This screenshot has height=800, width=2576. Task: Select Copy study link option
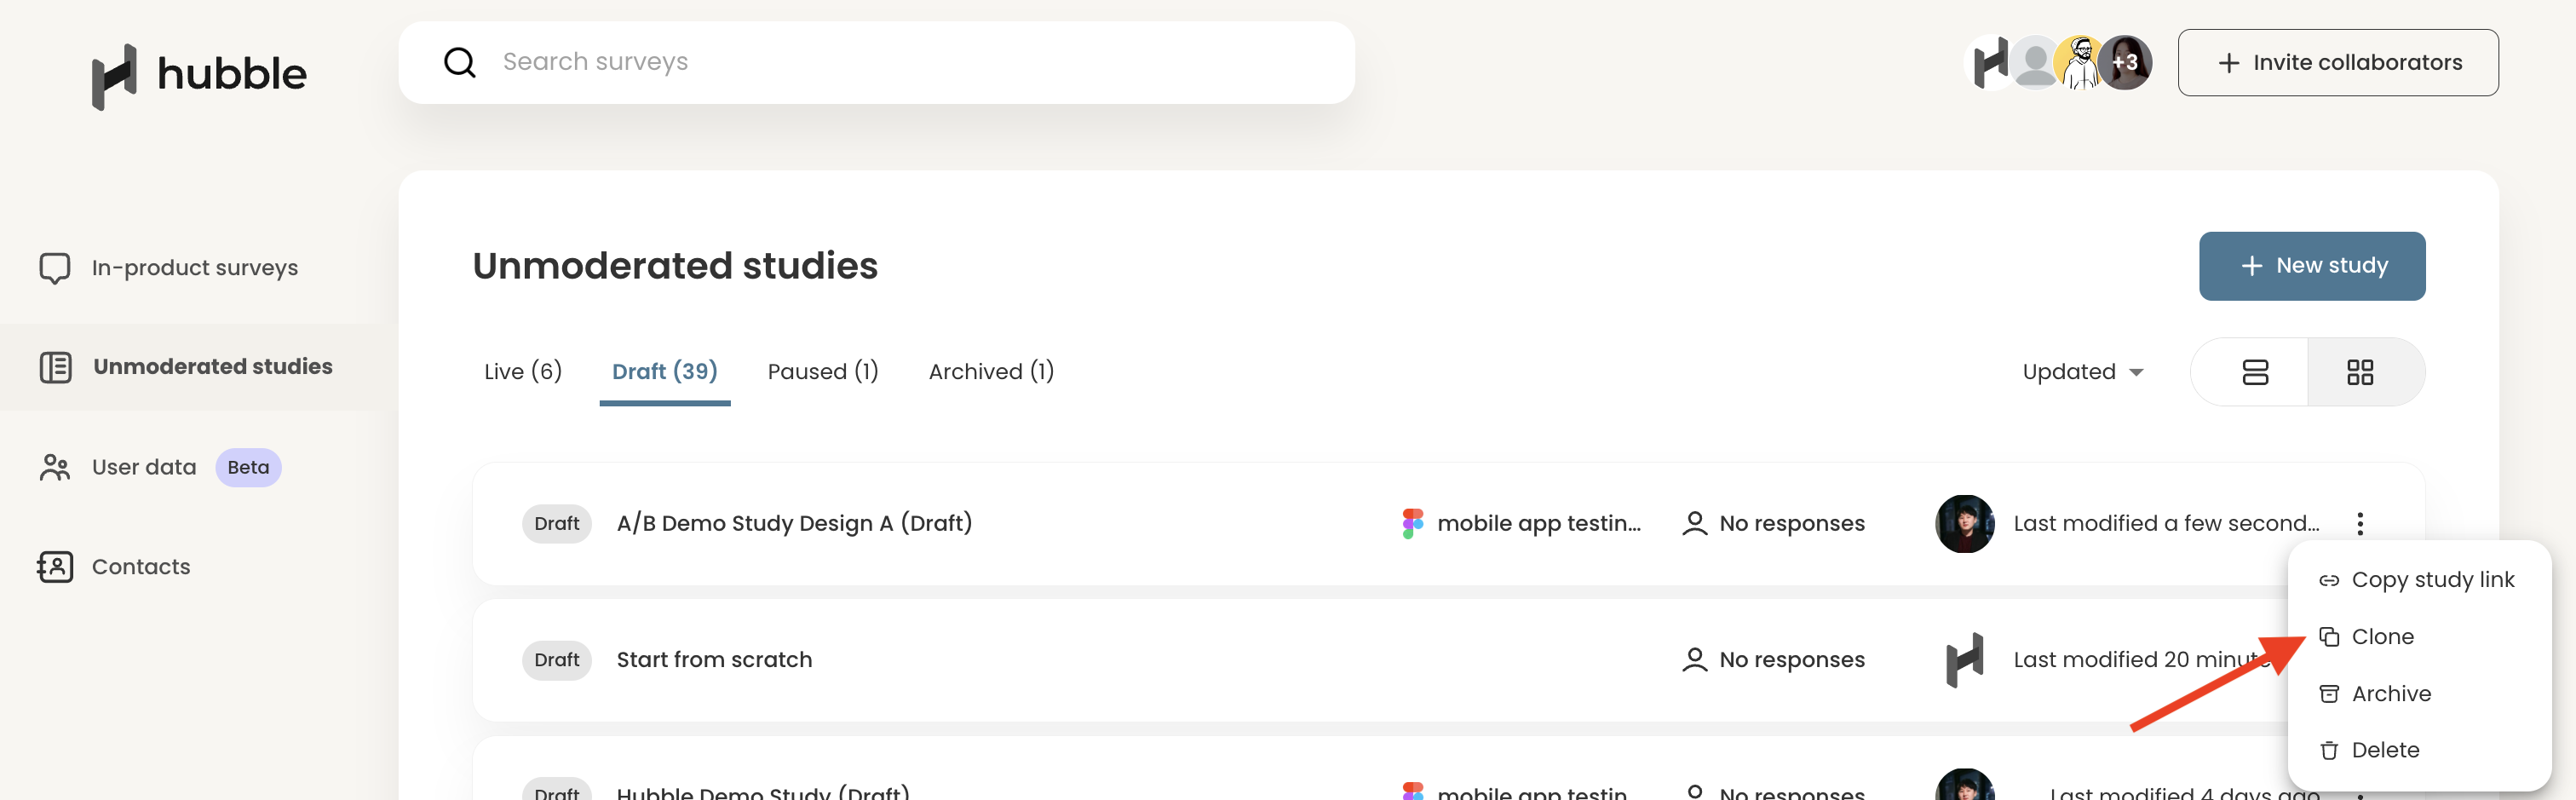tap(2432, 580)
